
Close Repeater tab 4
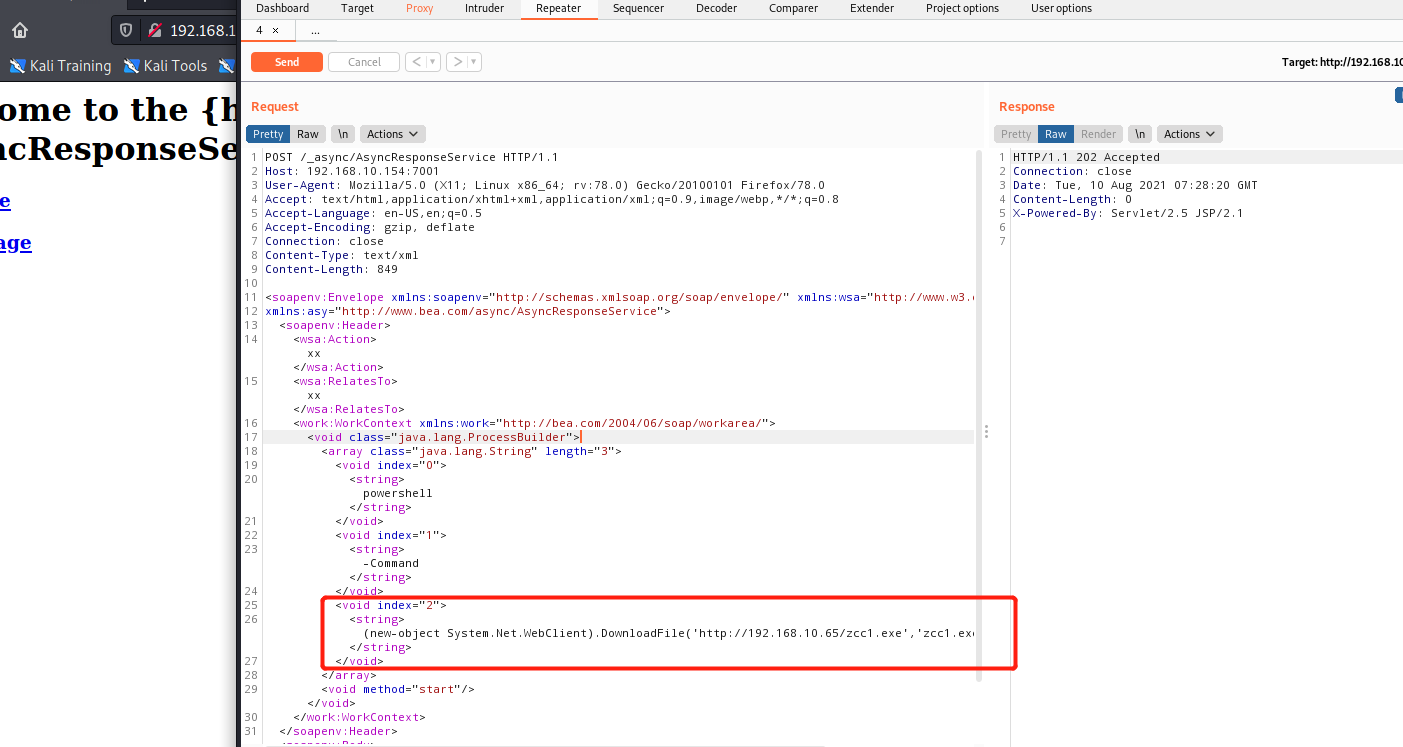tap(276, 31)
